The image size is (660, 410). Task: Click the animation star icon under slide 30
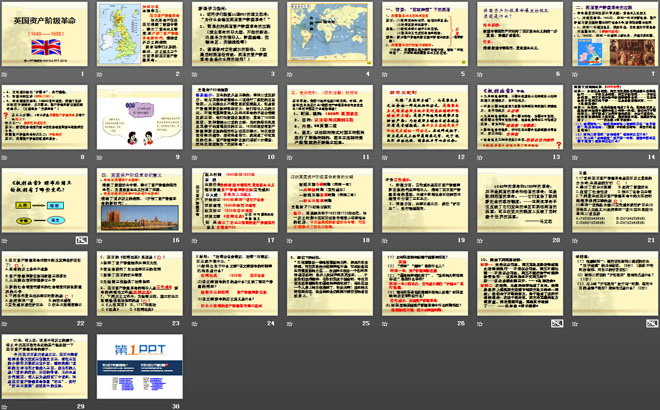pyautogui.click(x=100, y=405)
